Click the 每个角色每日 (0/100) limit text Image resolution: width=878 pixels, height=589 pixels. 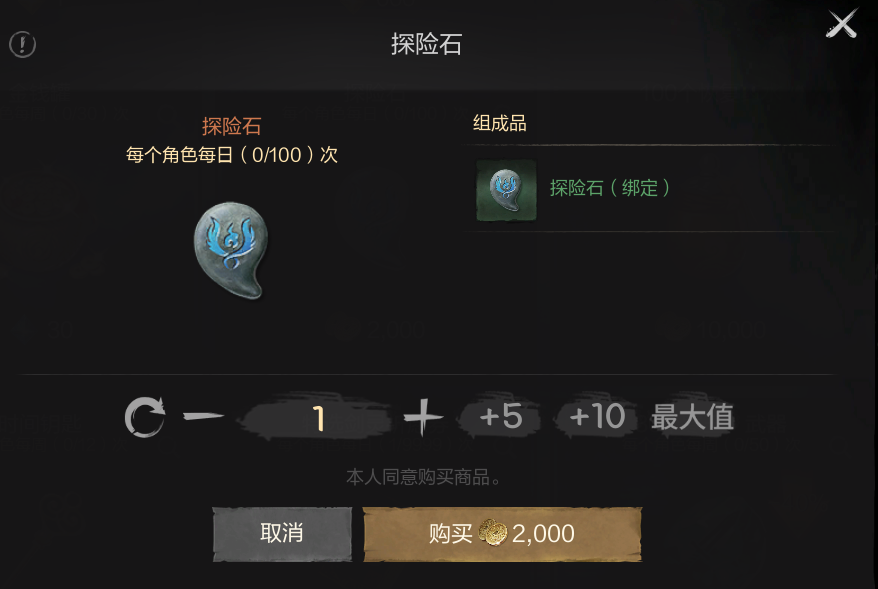[x=231, y=155]
